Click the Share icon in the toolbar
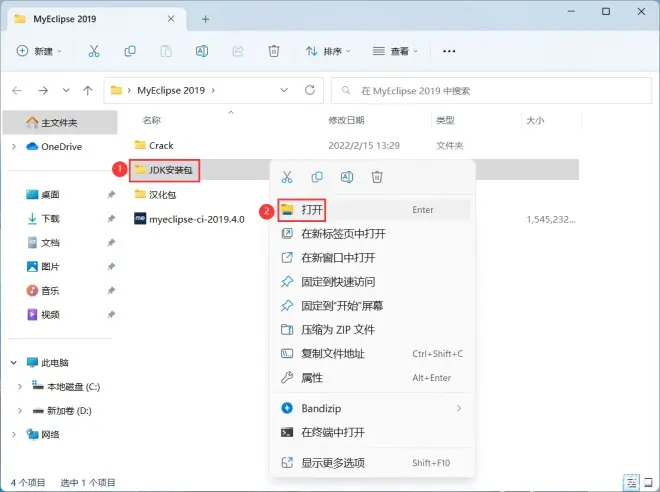Viewport: 660px width, 492px height. pos(238,51)
